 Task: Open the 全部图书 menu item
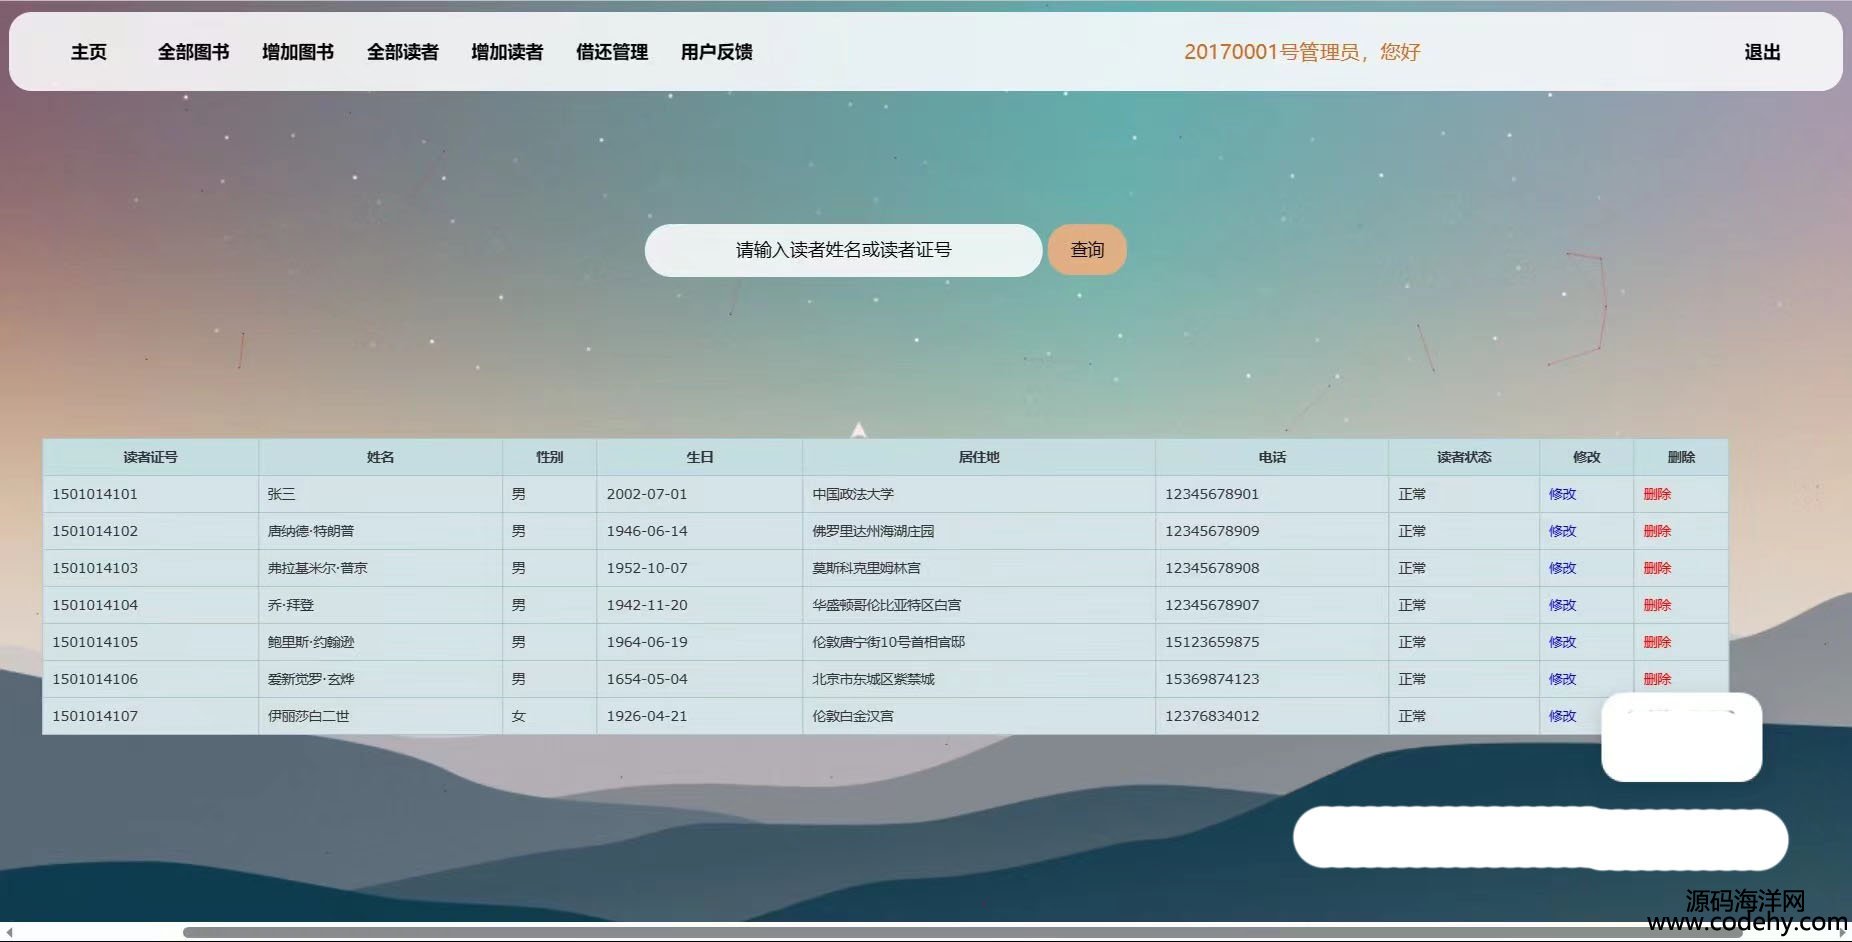(x=193, y=52)
